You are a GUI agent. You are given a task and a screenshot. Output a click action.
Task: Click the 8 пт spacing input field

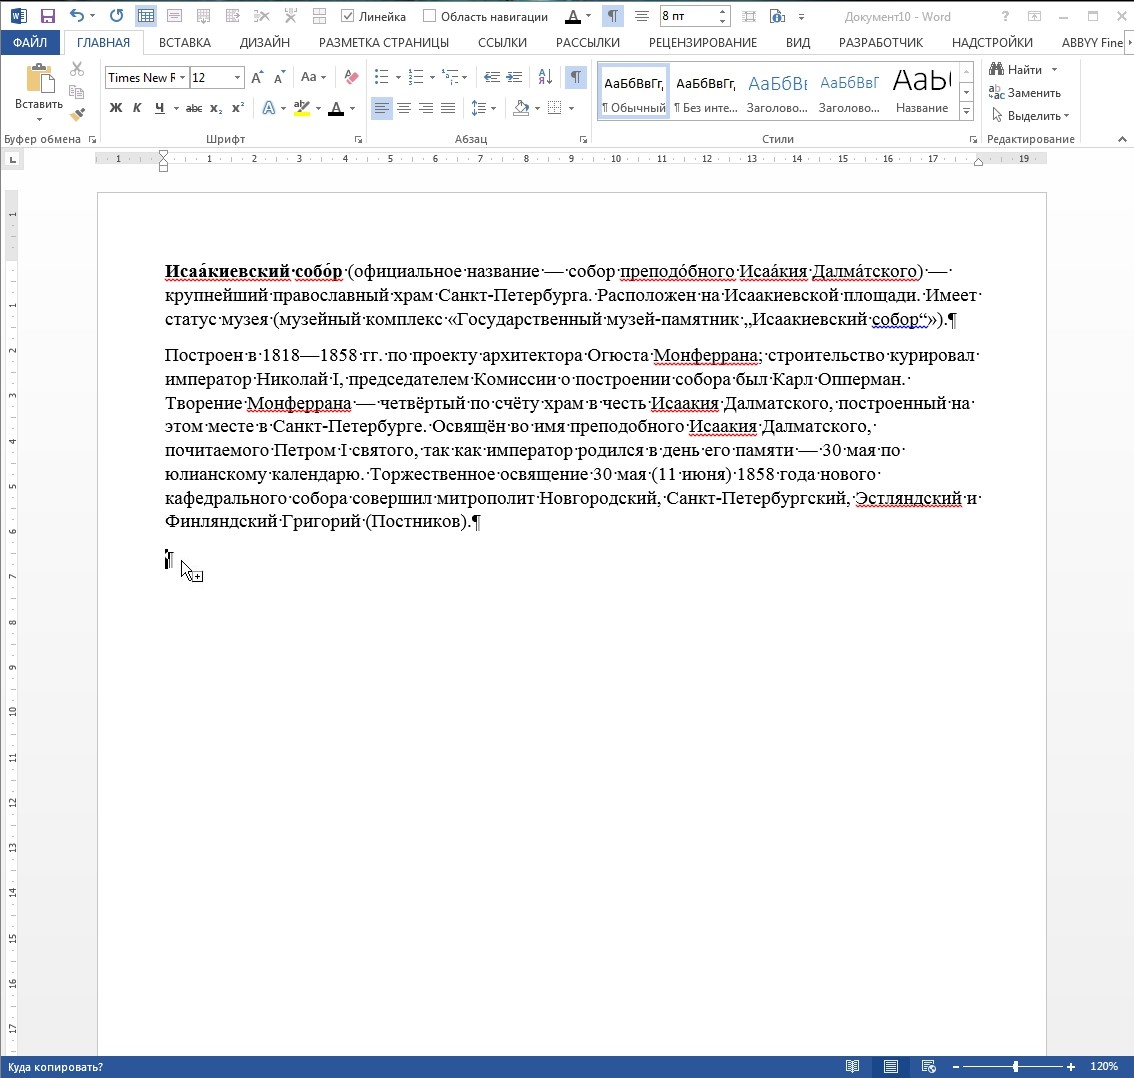tap(688, 16)
